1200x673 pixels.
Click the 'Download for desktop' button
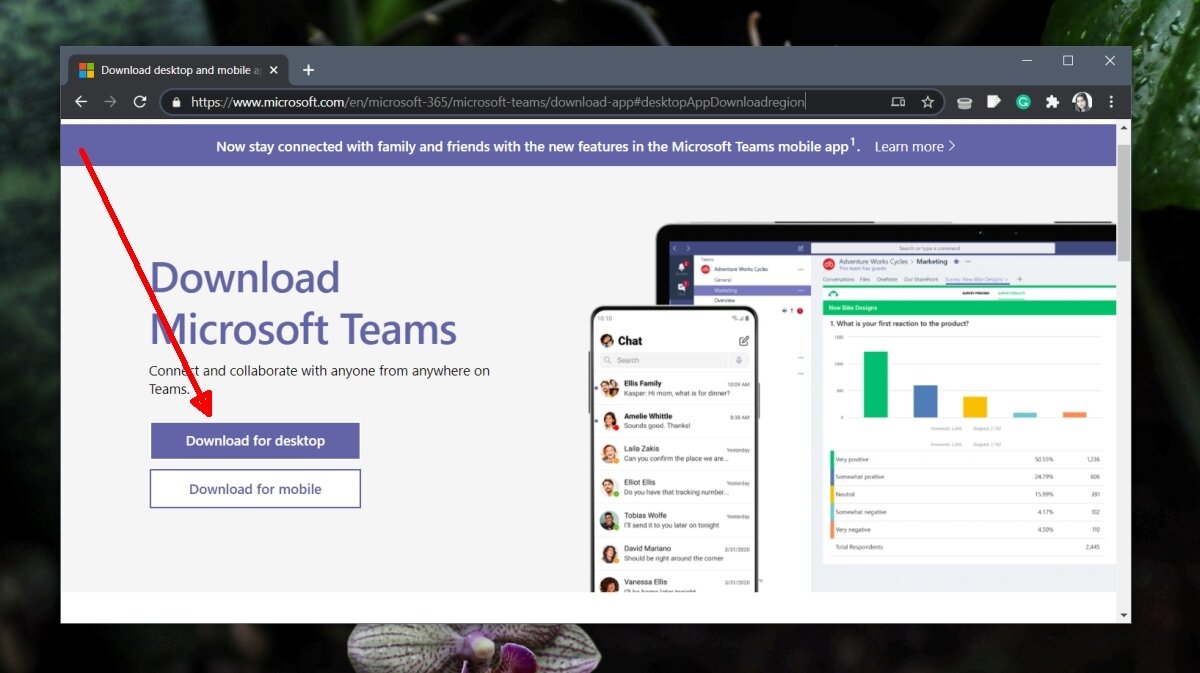pos(254,440)
